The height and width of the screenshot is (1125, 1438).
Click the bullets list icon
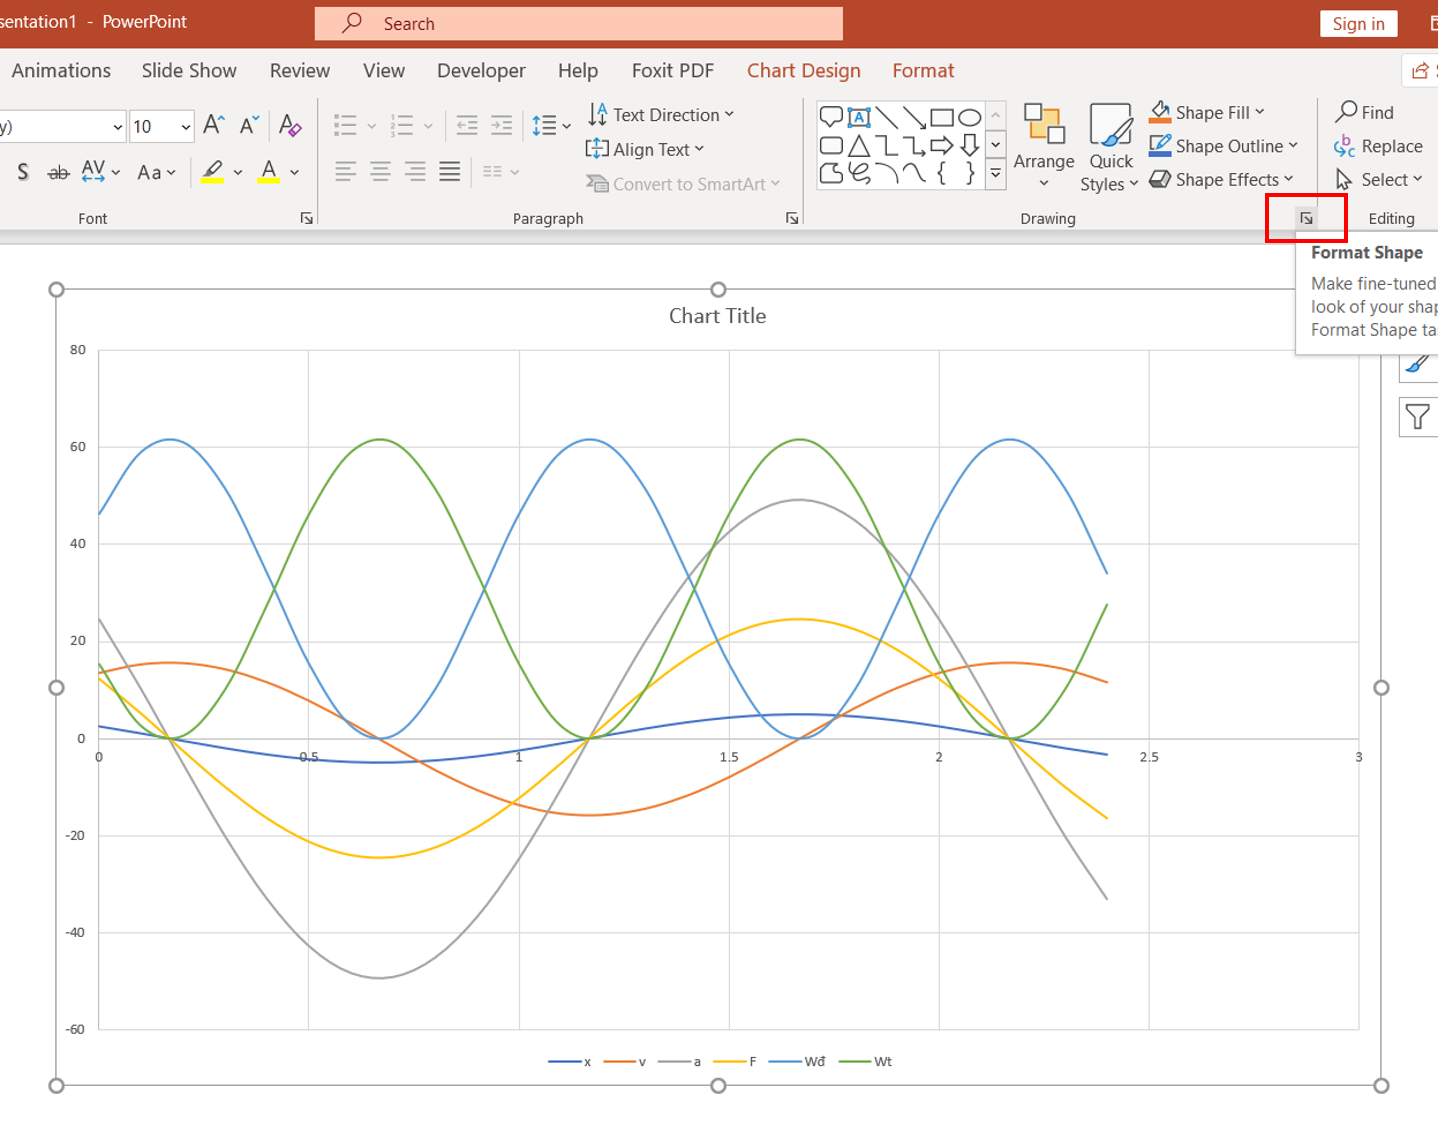(346, 126)
